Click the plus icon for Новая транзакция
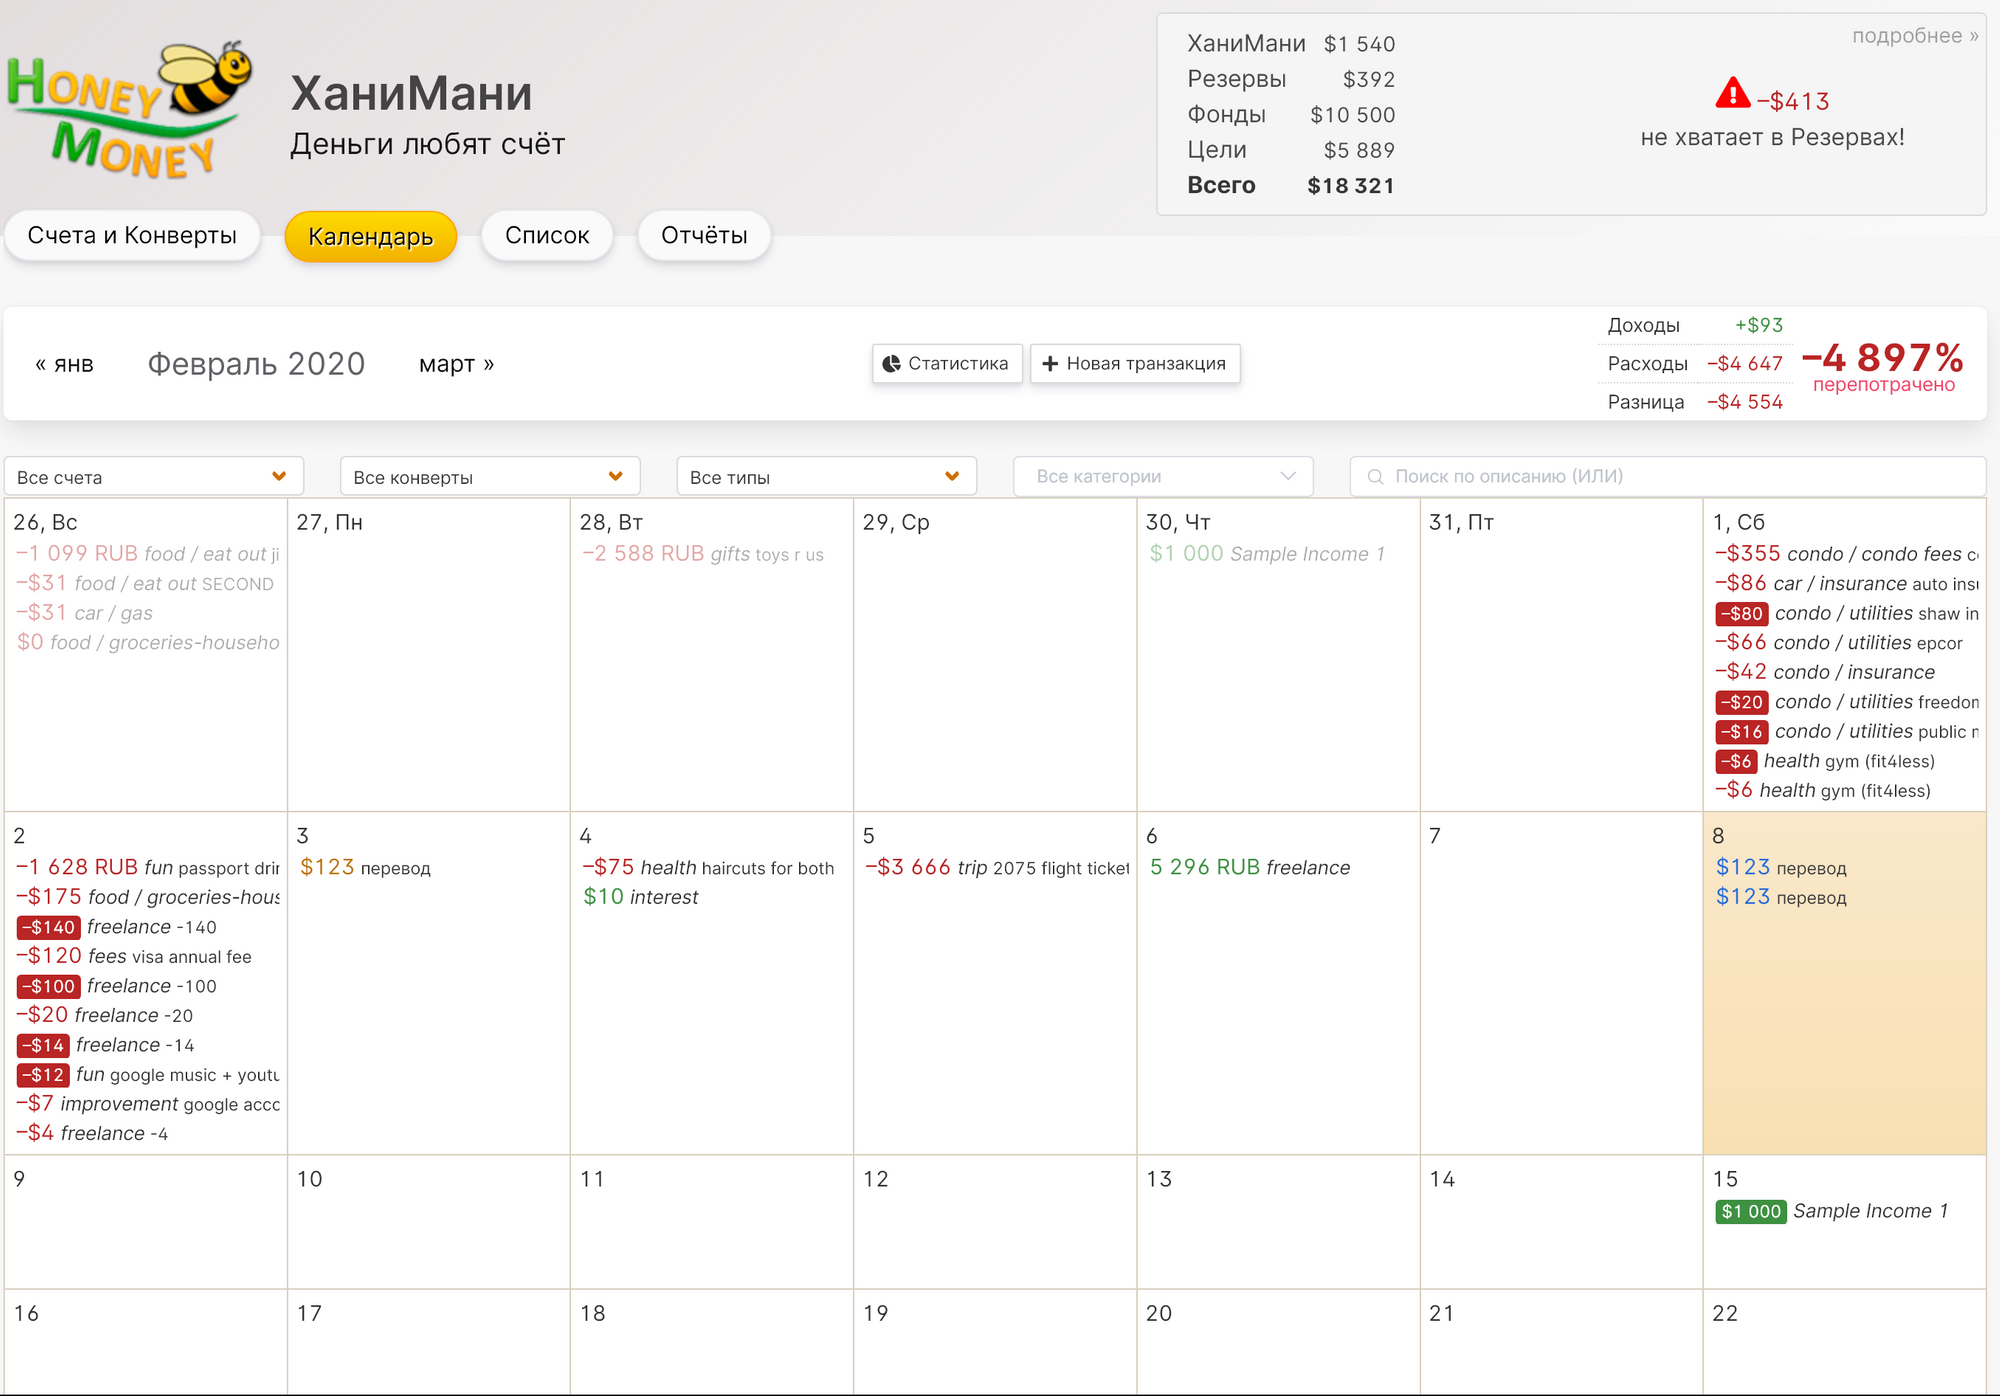Viewport: 2000px width, 1396px height. [x=1050, y=364]
